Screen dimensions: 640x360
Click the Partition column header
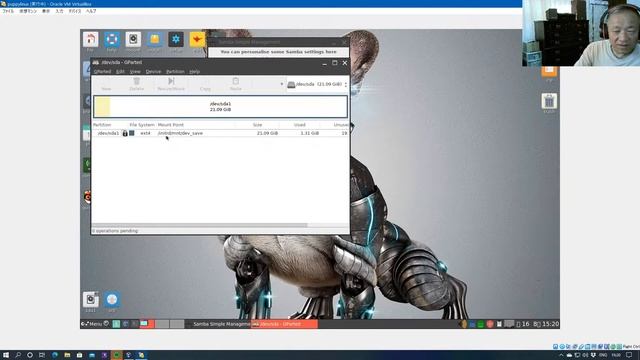[x=102, y=124]
